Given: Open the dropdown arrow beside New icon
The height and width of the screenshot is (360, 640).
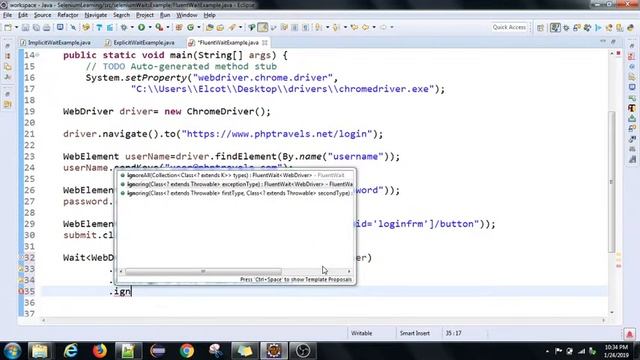Looking at the screenshot, I should coord(16,27).
